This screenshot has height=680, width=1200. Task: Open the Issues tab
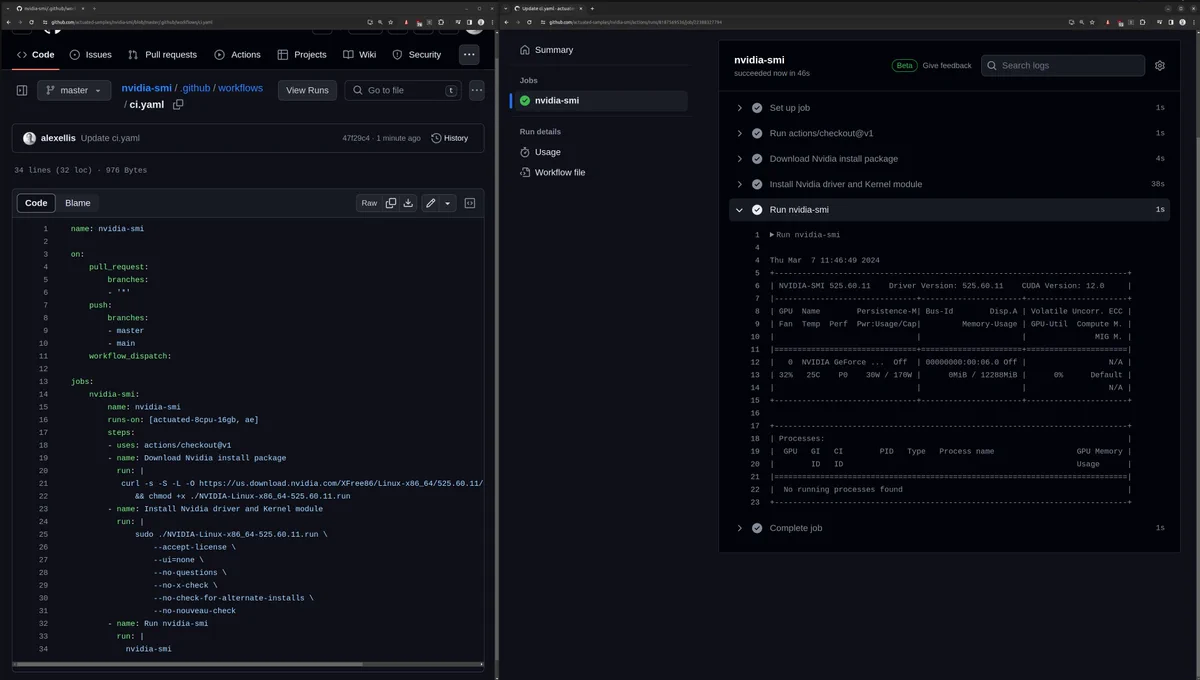tap(90, 55)
